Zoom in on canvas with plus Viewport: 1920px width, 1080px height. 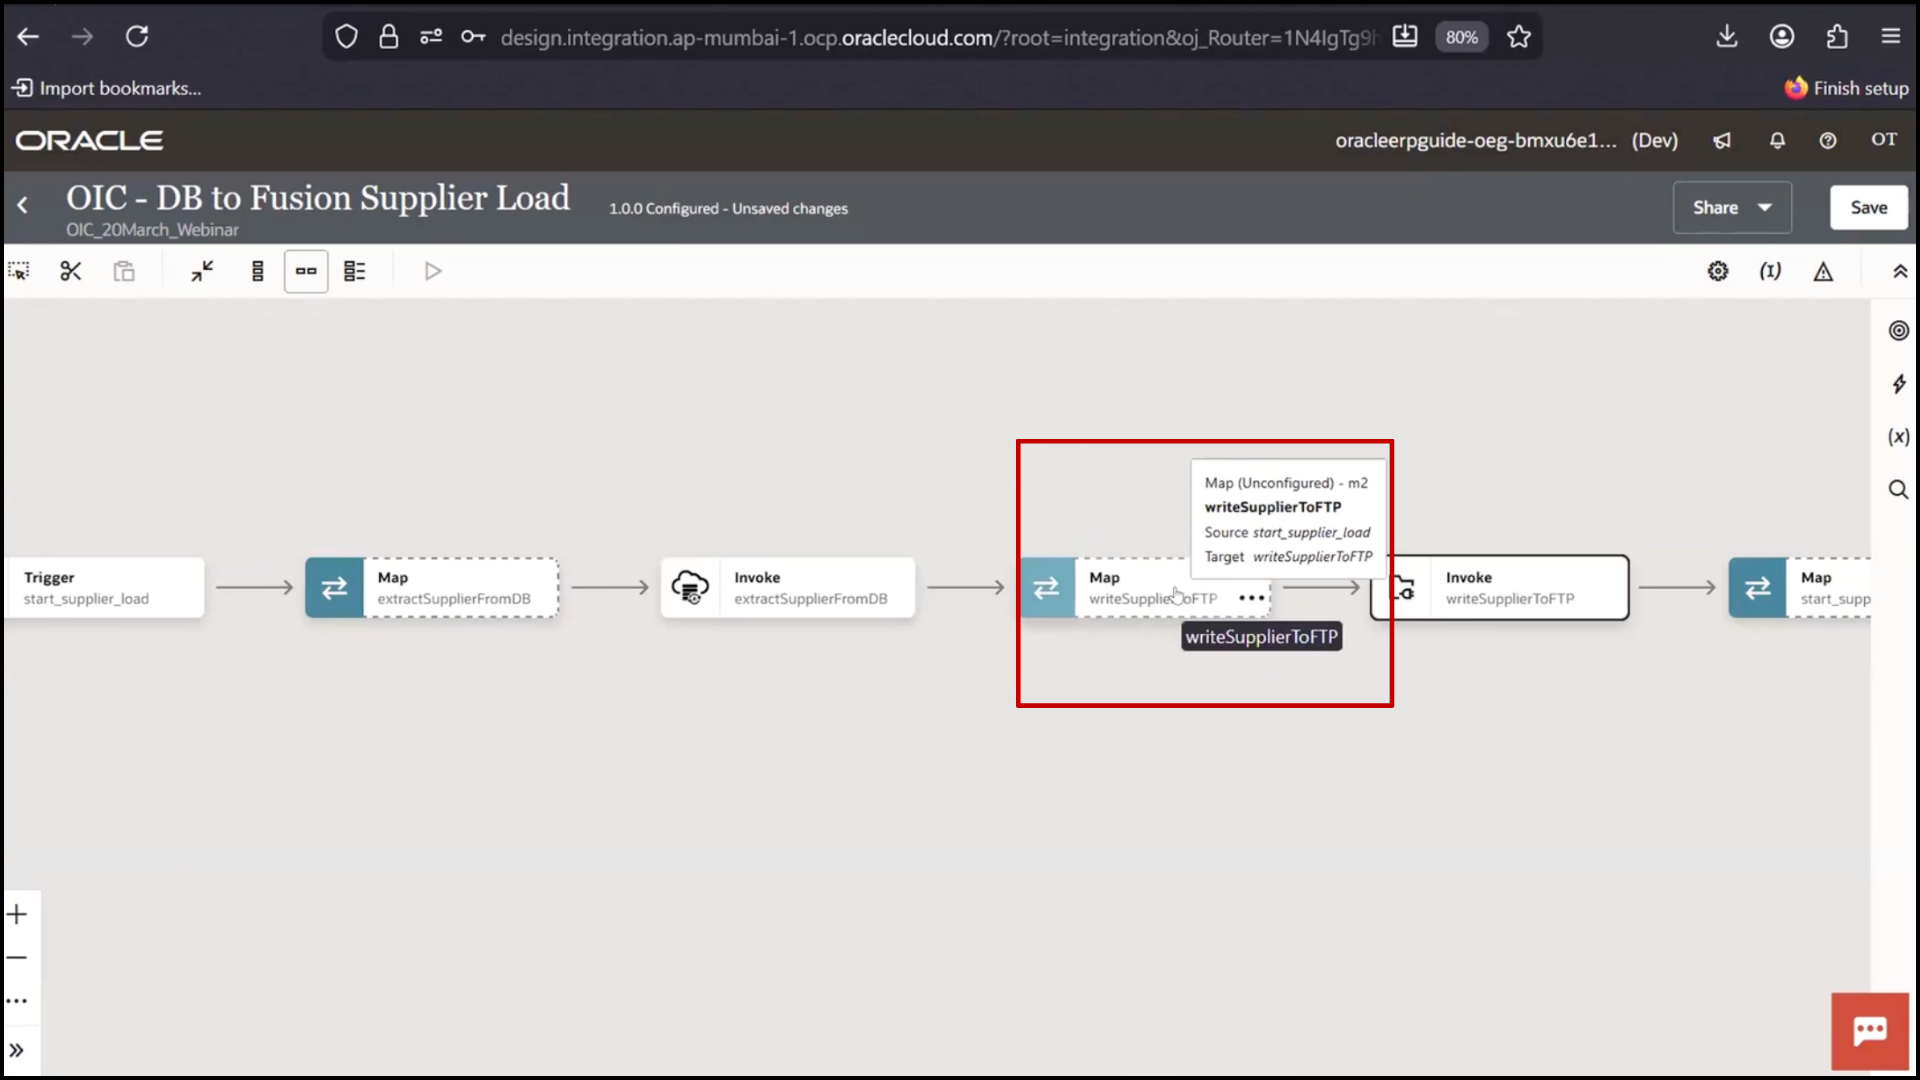click(17, 914)
